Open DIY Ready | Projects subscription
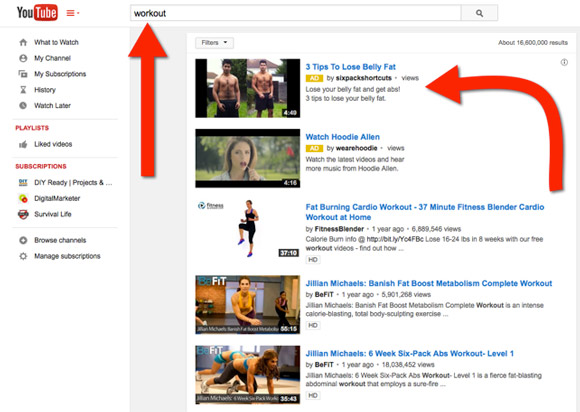Screen dimensions: 580x412 tap(73, 182)
